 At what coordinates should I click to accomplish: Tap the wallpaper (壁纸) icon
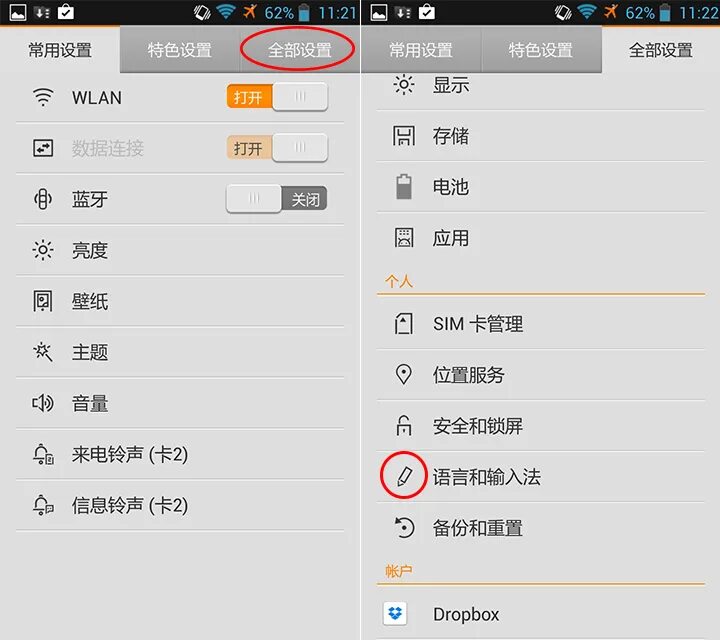click(x=43, y=301)
